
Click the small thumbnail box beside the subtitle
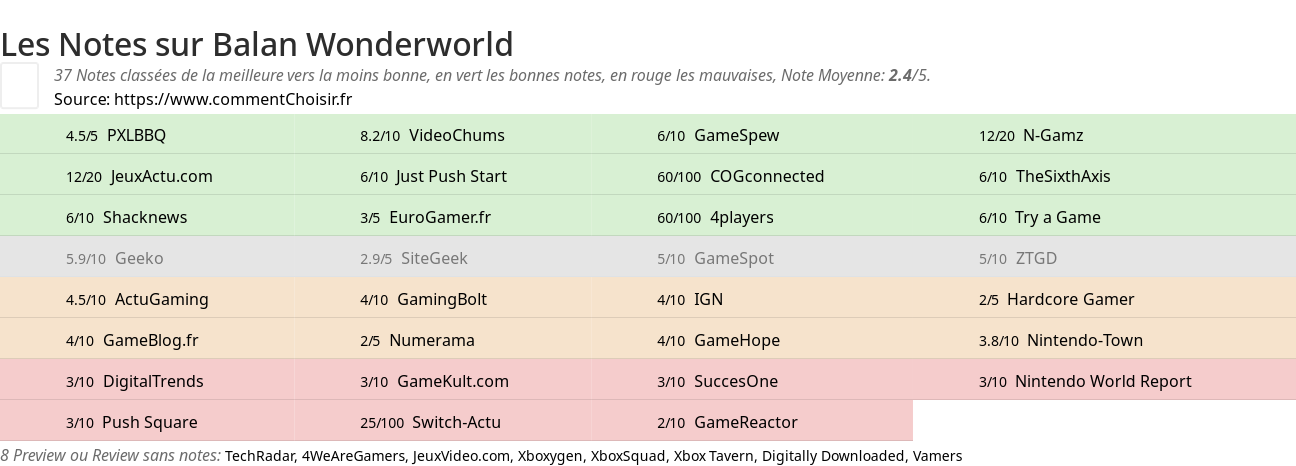(x=19, y=85)
